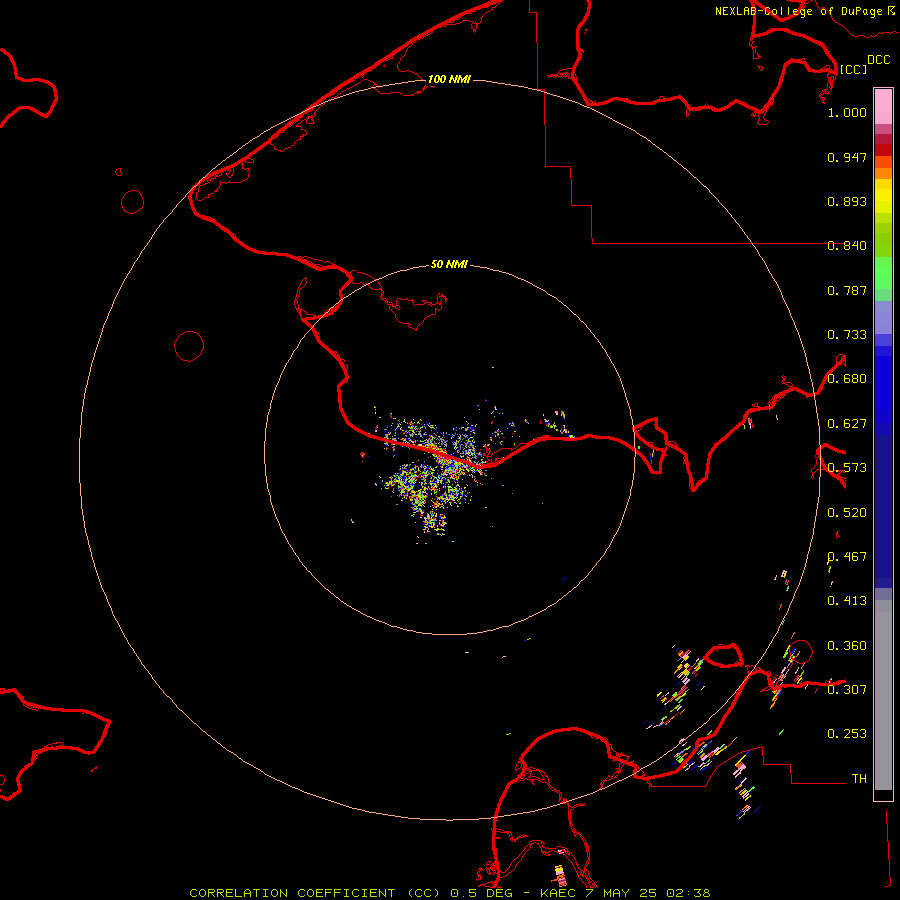Select the 0.467 scale value
The image size is (900, 900).
coord(847,557)
